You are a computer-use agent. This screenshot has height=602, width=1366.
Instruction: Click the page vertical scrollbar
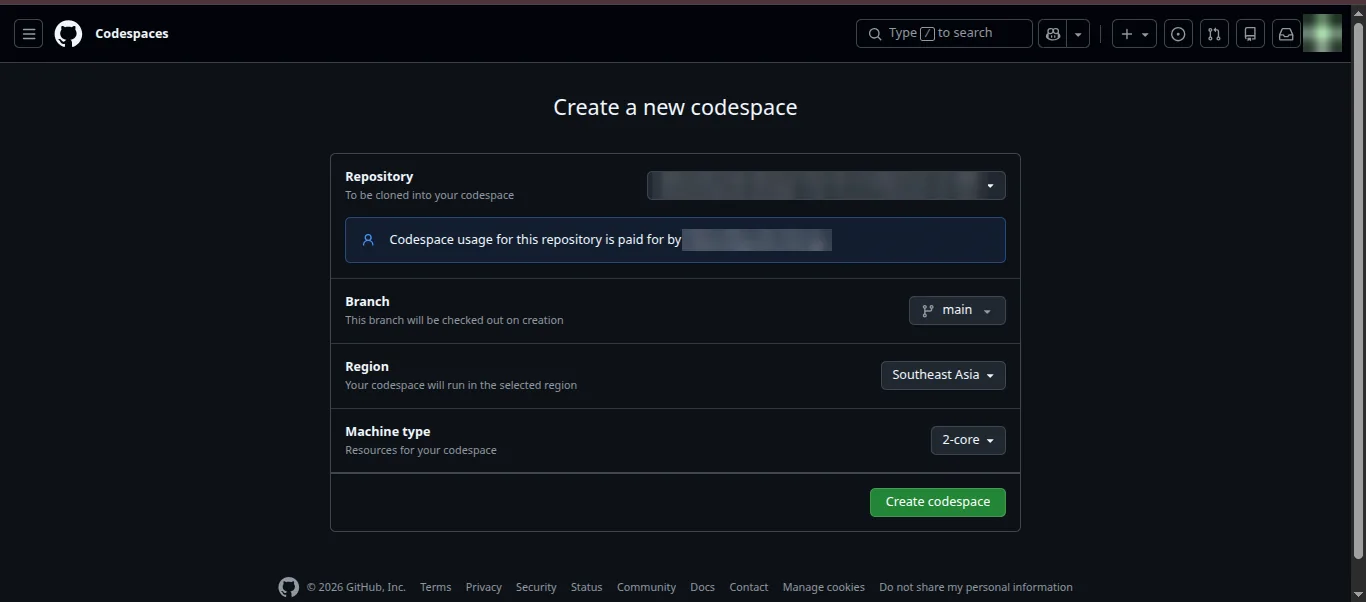pyautogui.click(x=1358, y=290)
